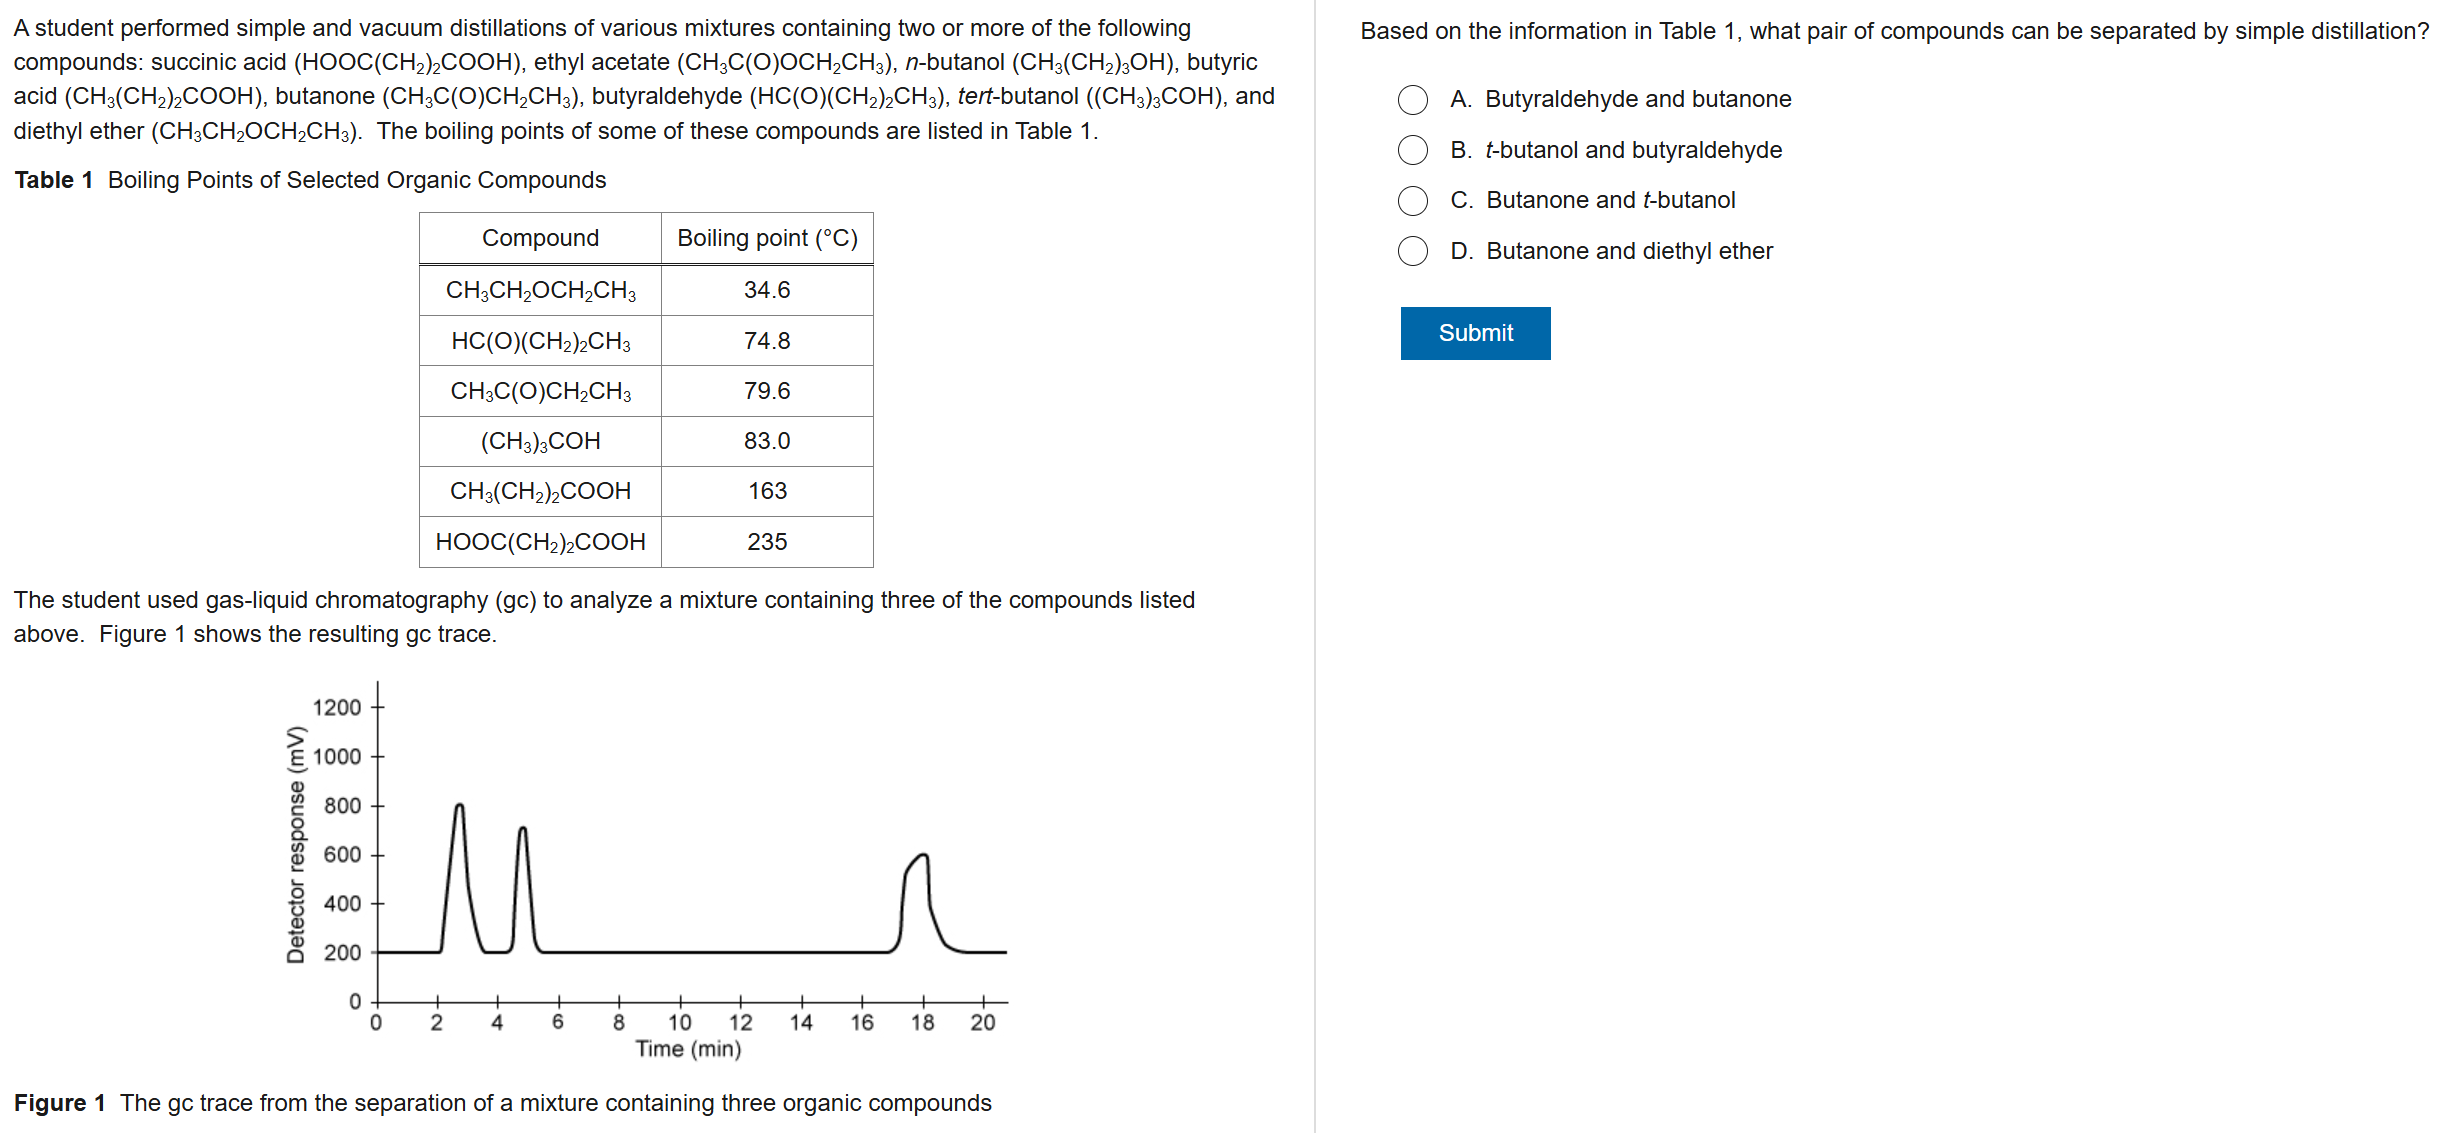Click the 235 boiling point cell
The image size is (2446, 1133).
point(767,542)
